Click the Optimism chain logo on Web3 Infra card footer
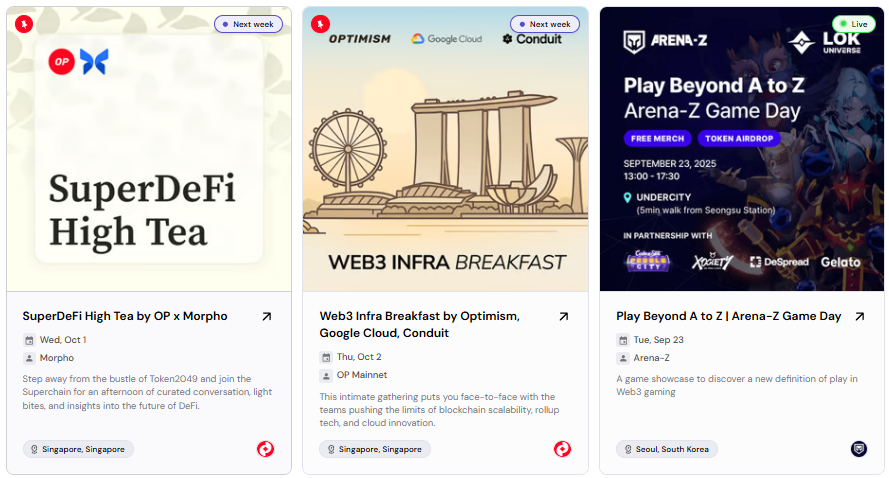889x478 pixels. point(562,449)
